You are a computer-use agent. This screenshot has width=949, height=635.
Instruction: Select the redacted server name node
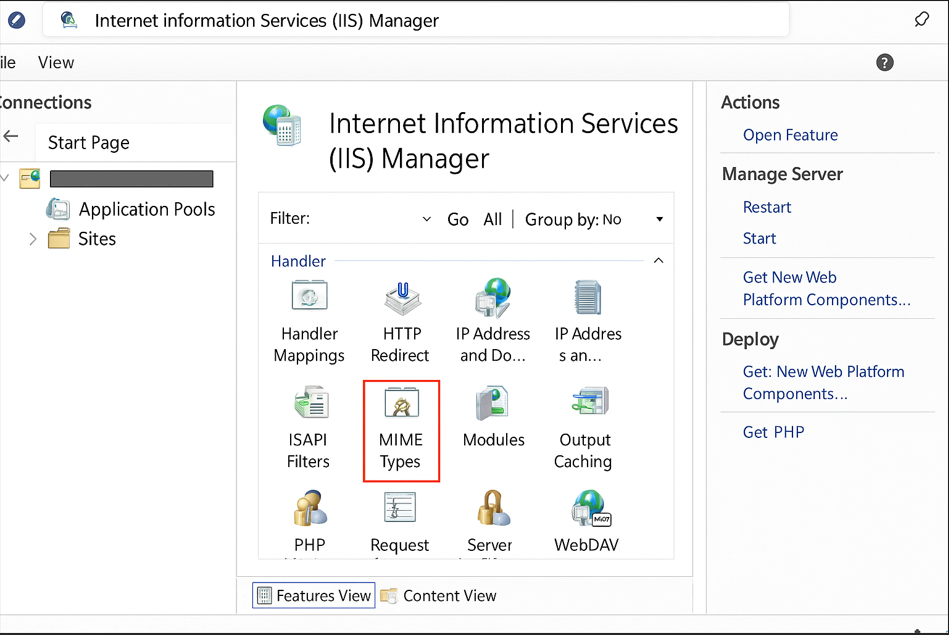[131, 179]
